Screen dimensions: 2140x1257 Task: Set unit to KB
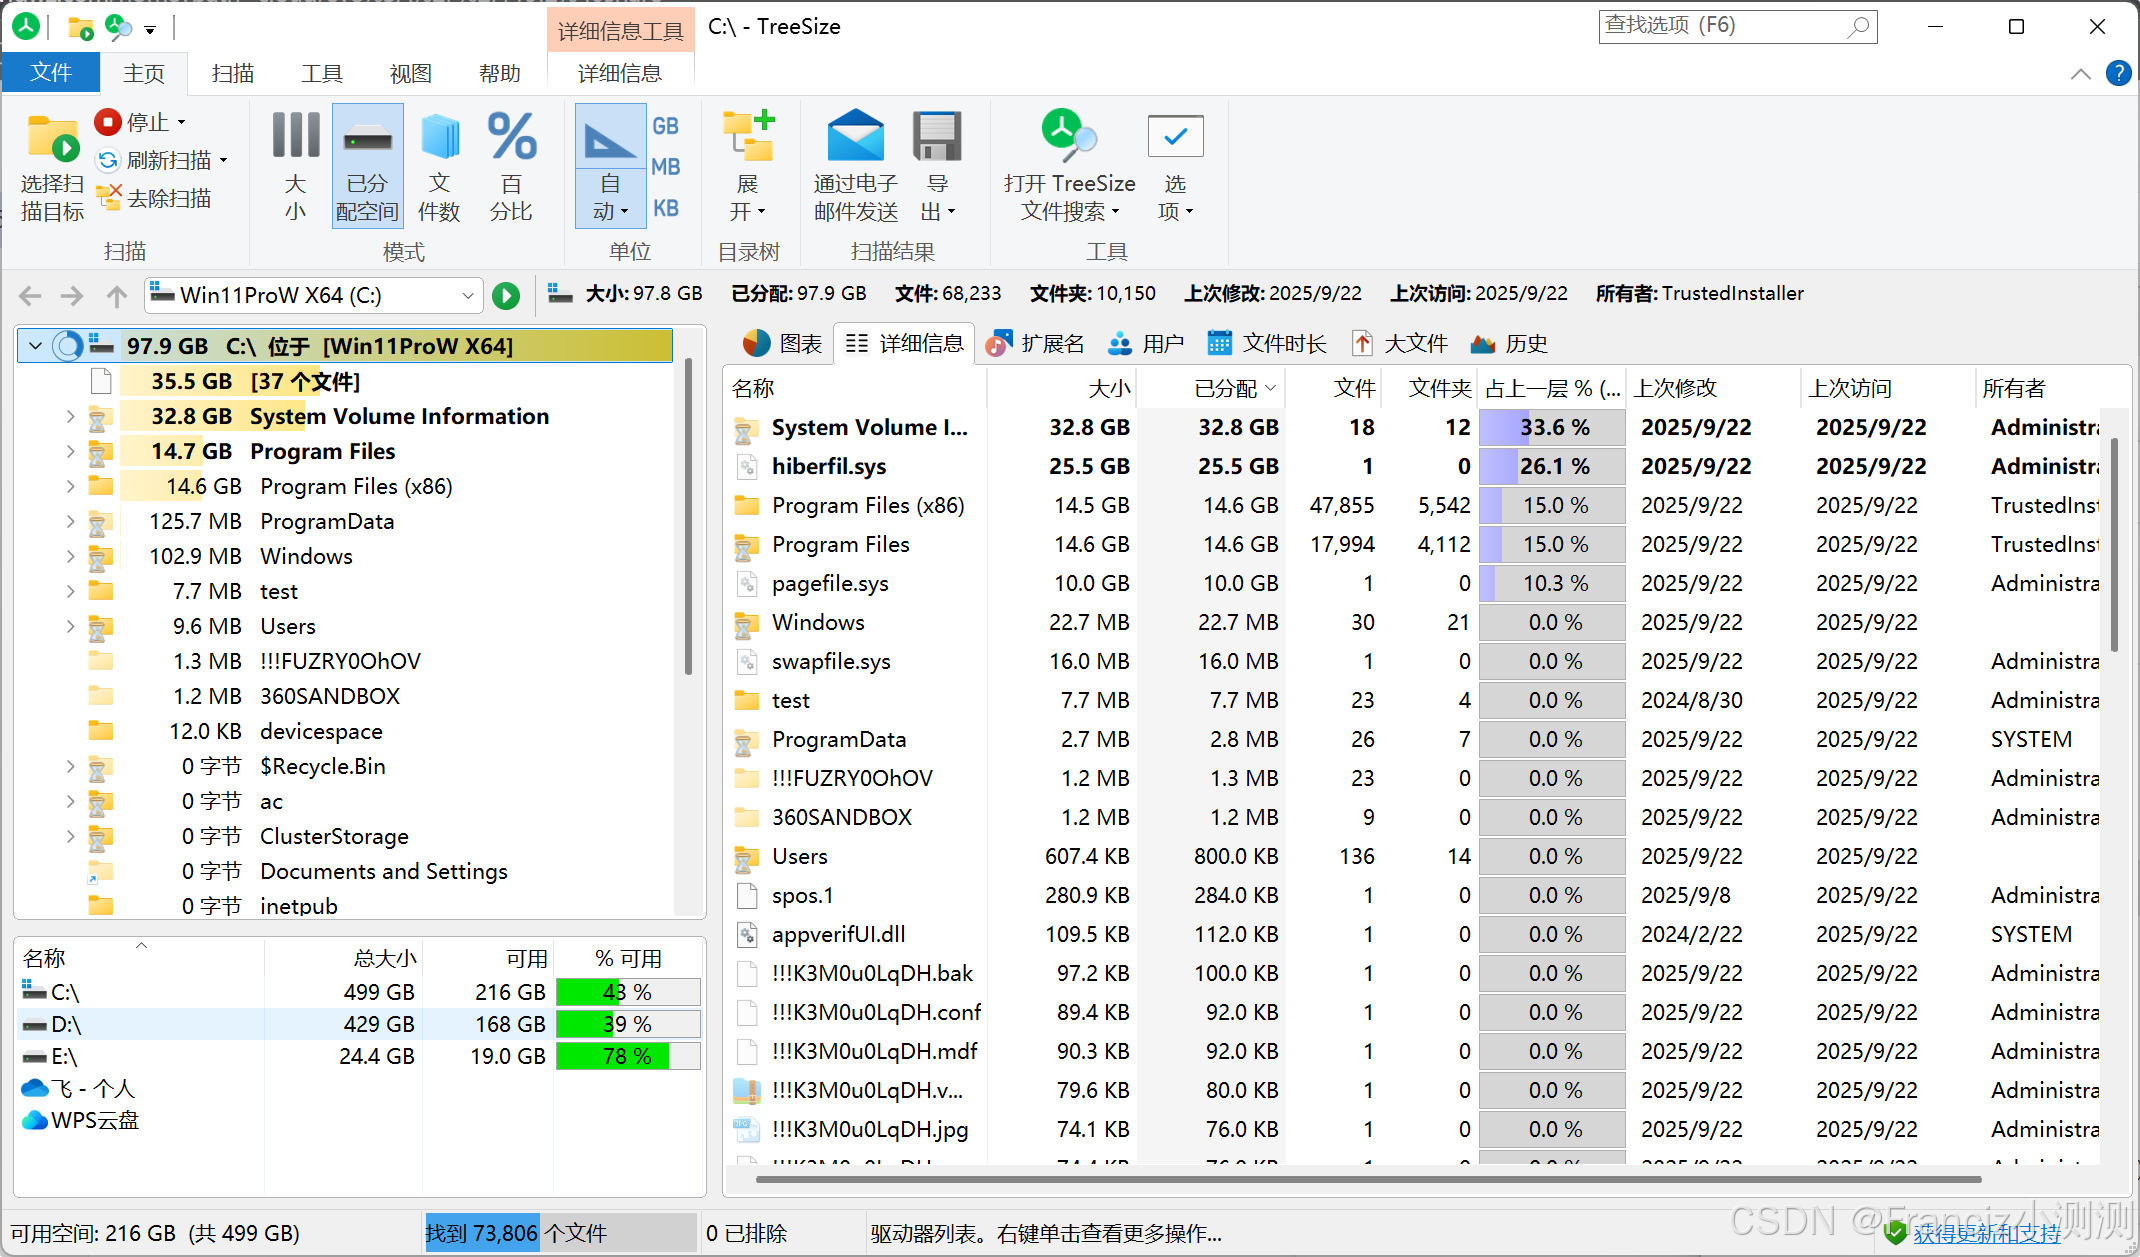point(665,208)
